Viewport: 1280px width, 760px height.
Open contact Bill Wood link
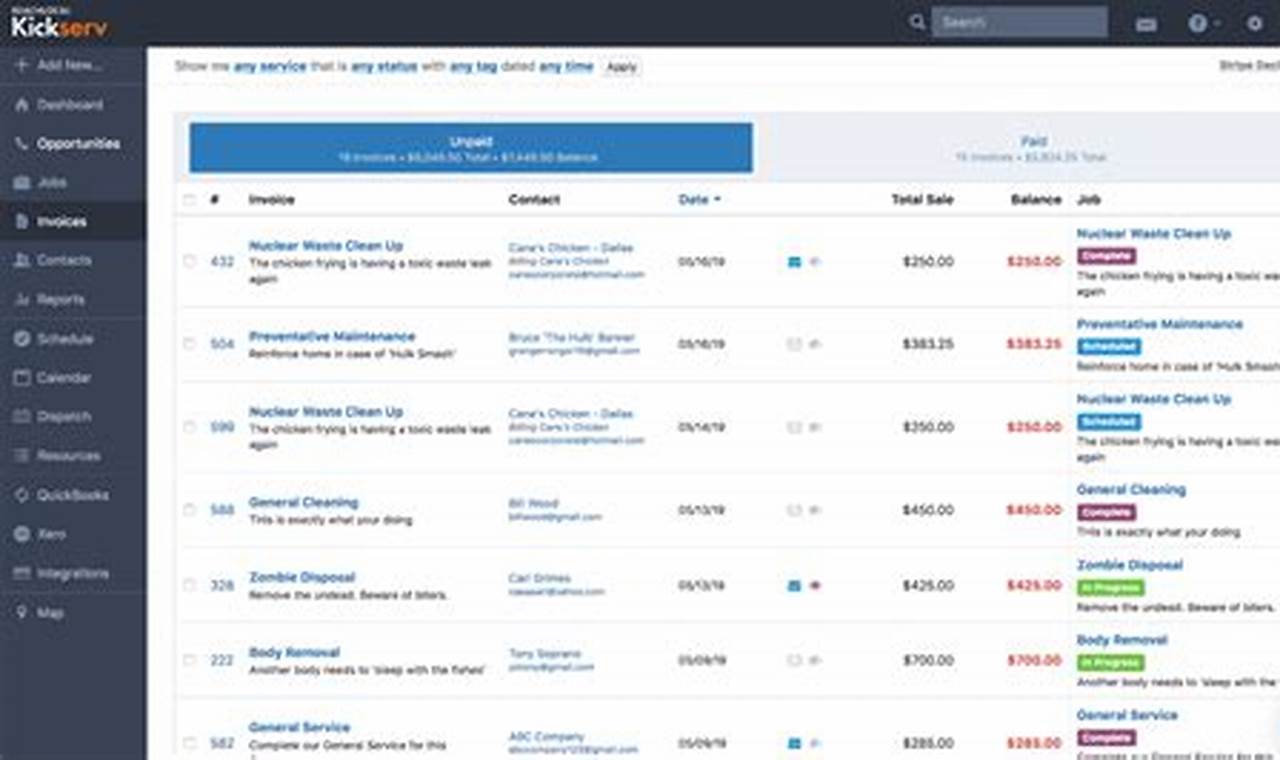click(x=533, y=503)
